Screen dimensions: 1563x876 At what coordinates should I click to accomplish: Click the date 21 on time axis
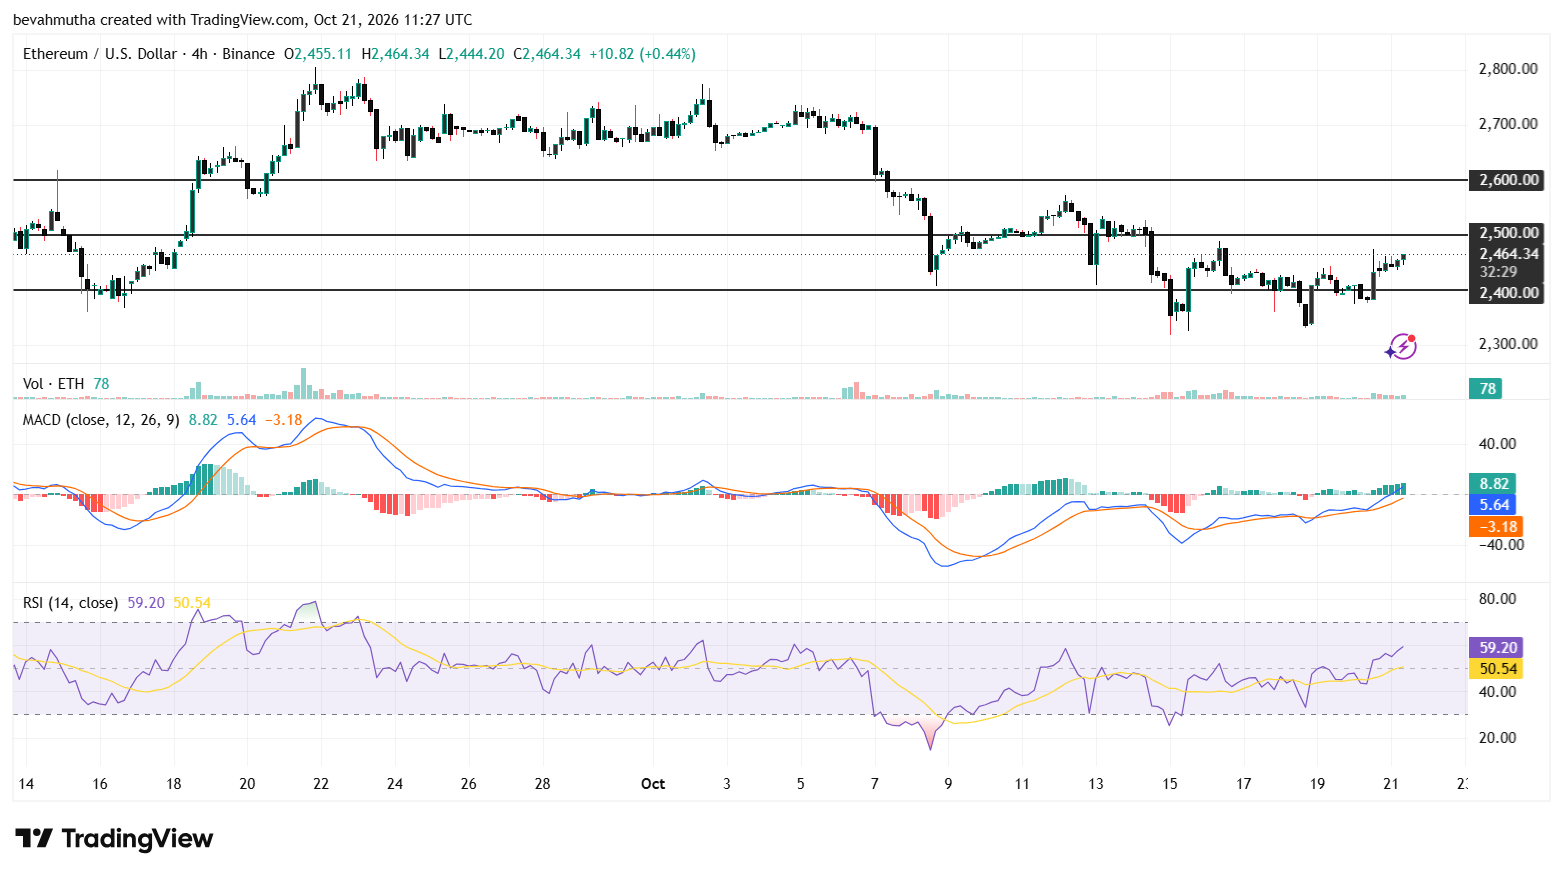pyautogui.click(x=1391, y=784)
